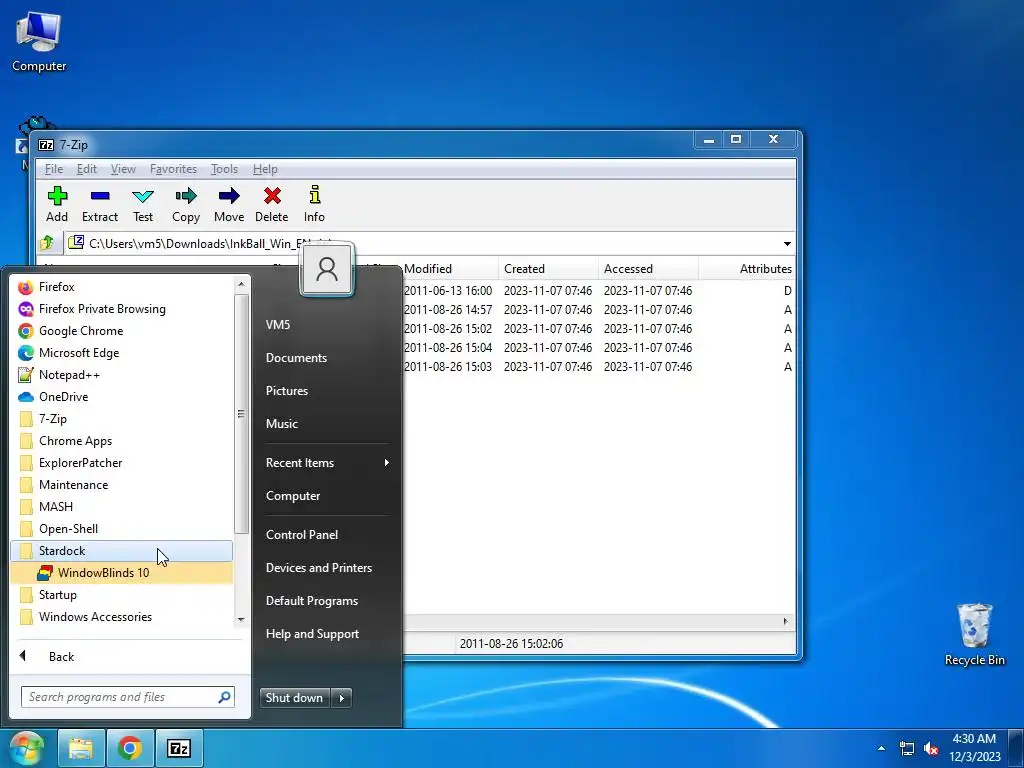Expand the MASH program folder
Viewport: 1024px width, 768px height.
coord(121,507)
